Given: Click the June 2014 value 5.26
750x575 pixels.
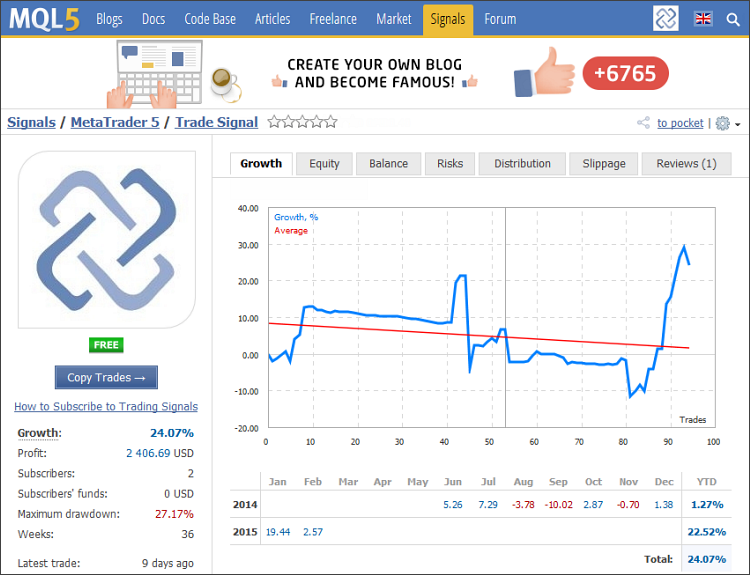Looking at the screenshot, I should click(x=452, y=505).
